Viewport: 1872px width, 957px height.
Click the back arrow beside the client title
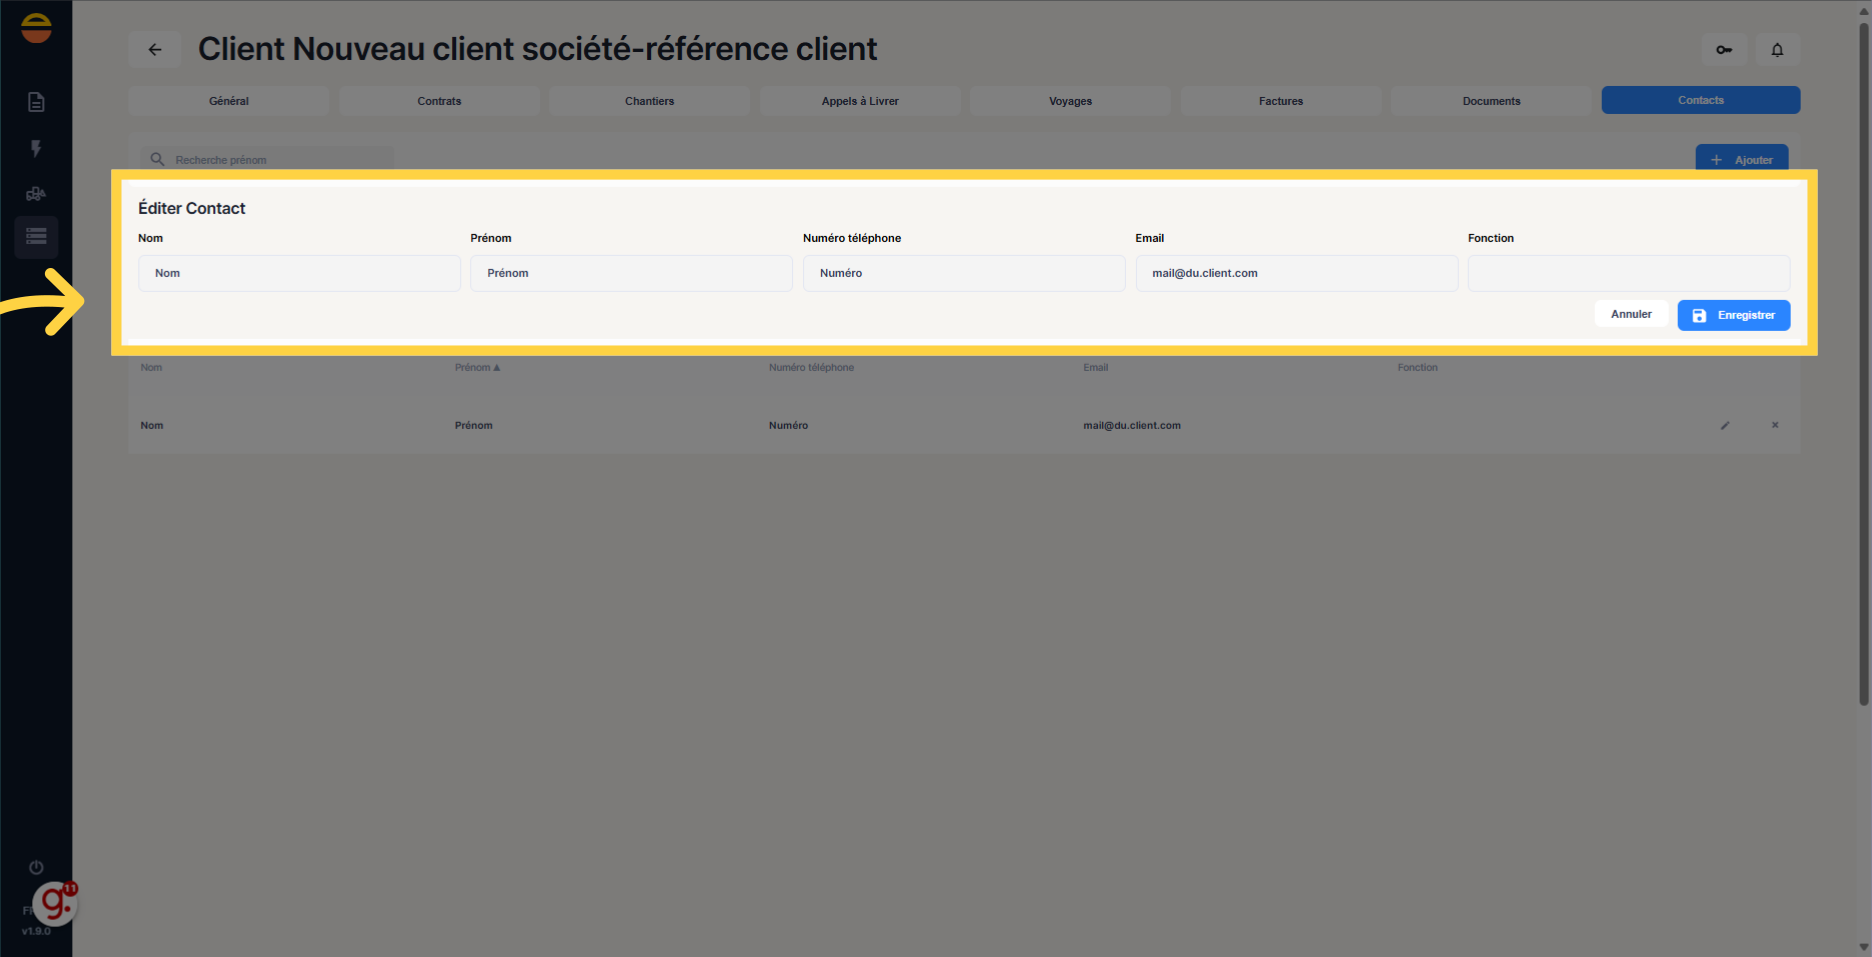[x=154, y=49]
